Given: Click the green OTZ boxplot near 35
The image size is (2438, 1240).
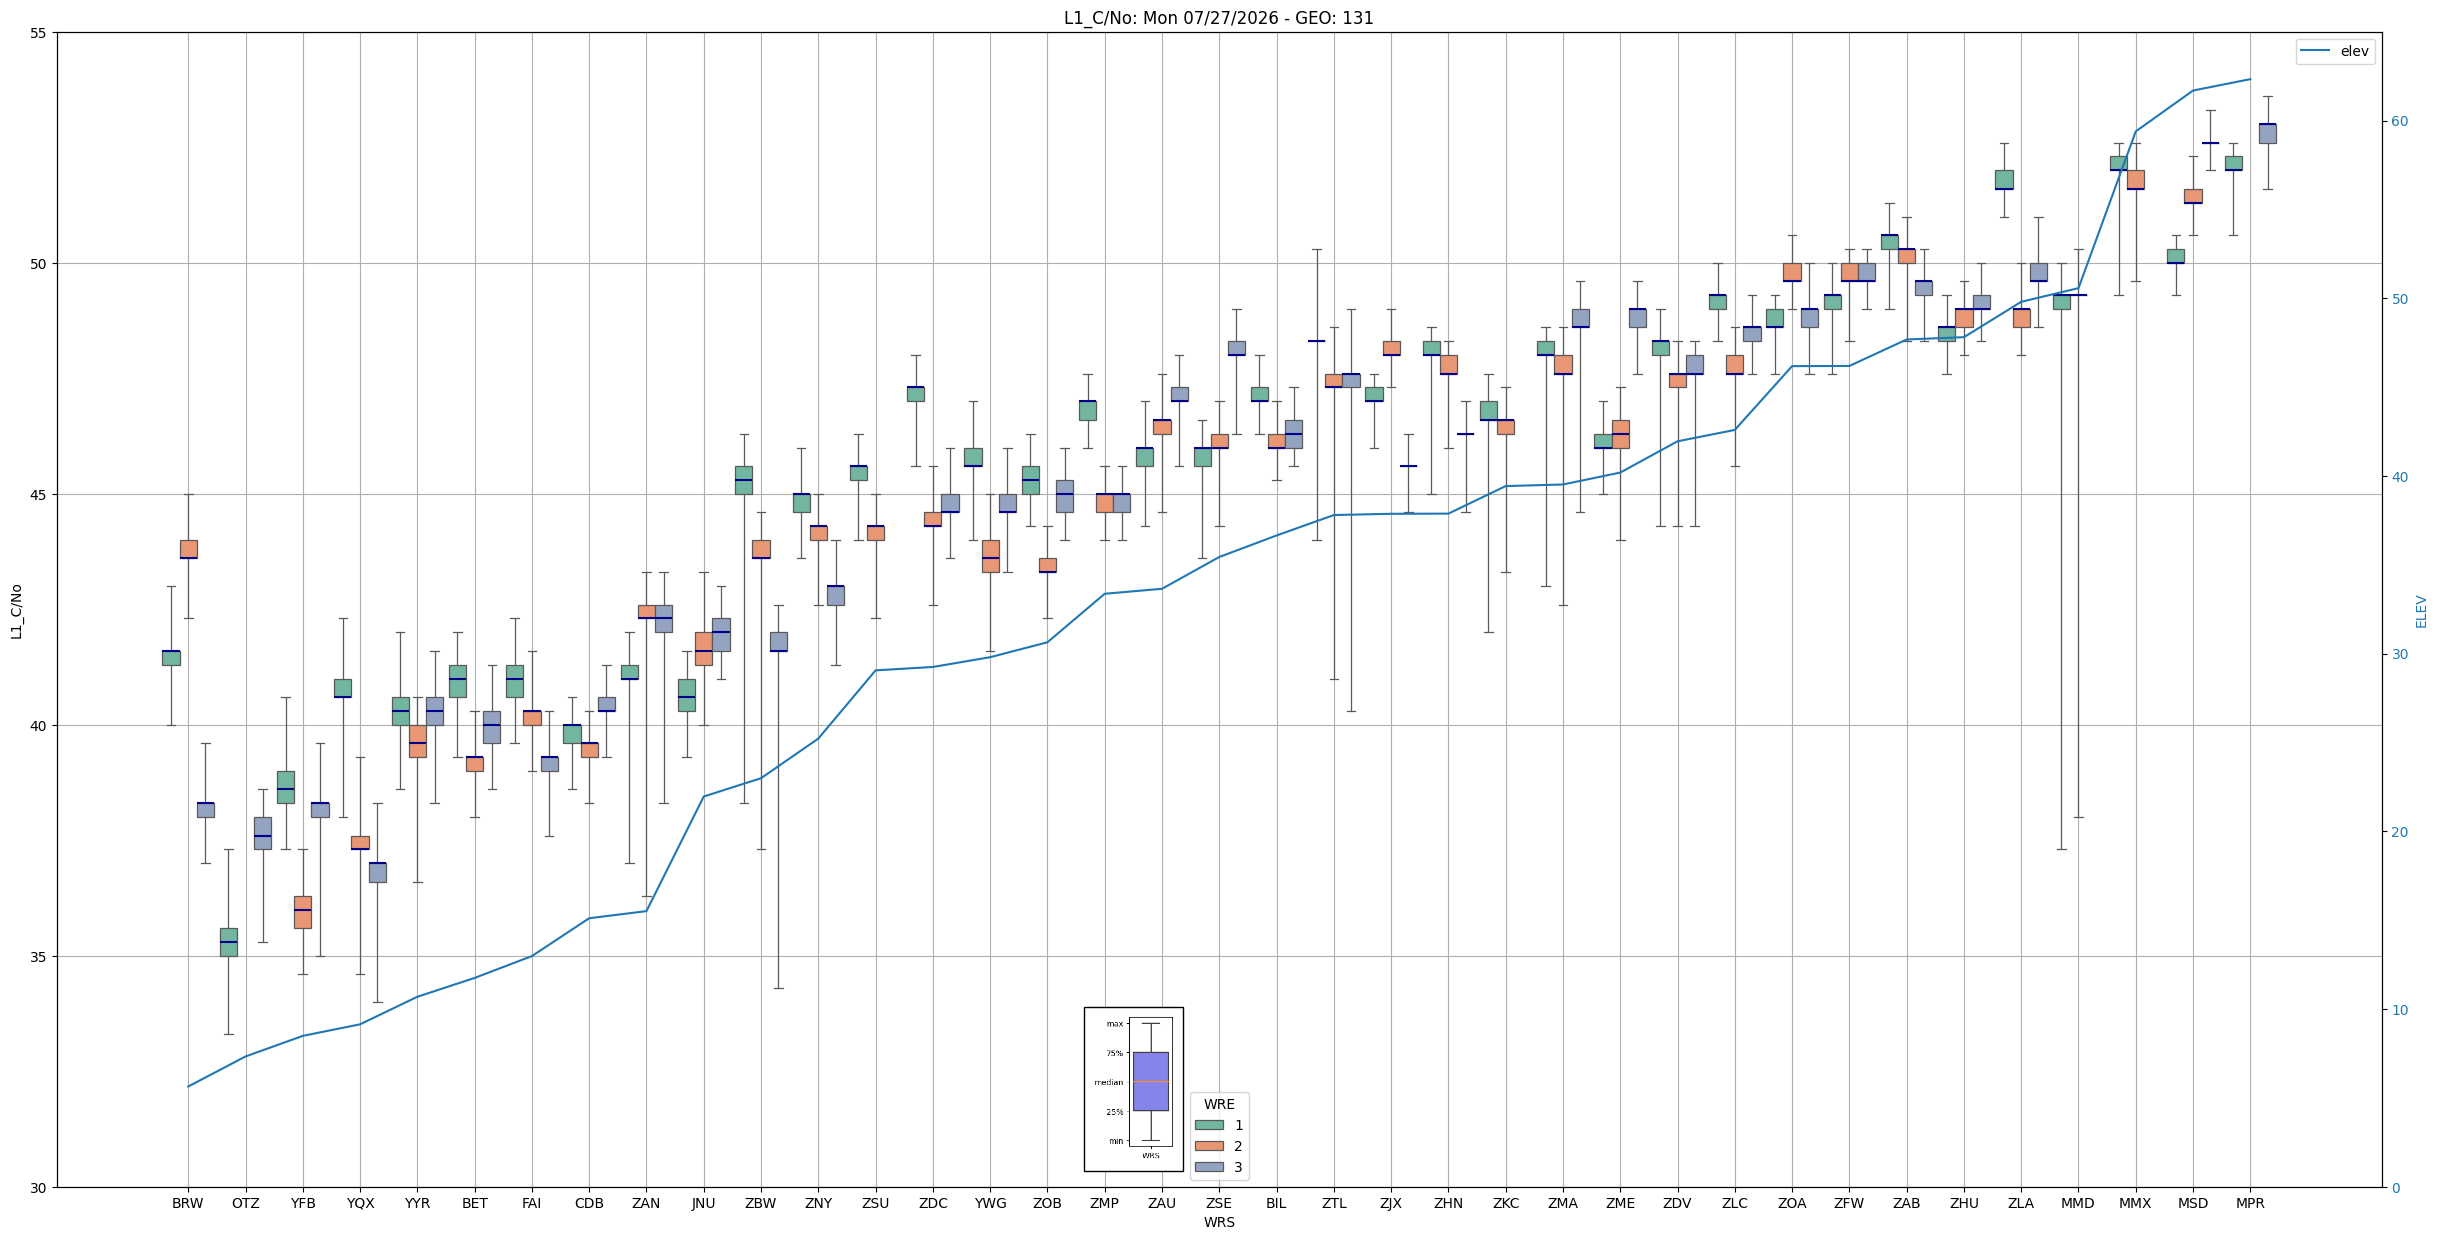Looking at the screenshot, I should [x=229, y=942].
